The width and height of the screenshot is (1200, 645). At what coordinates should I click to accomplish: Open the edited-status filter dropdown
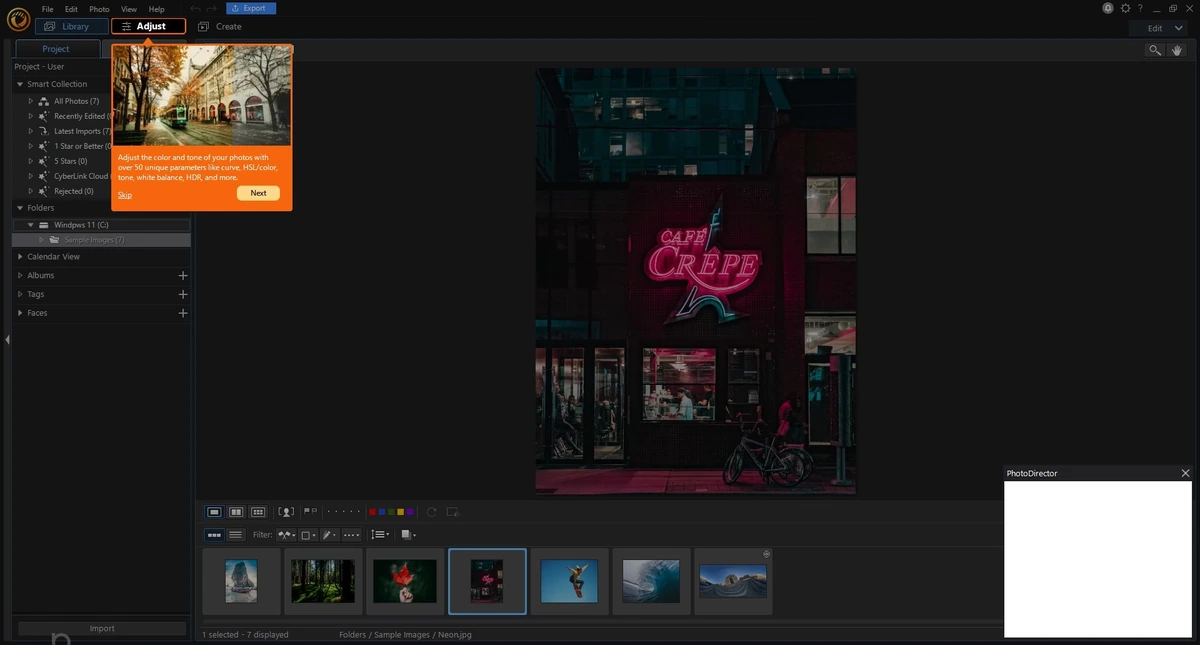329,535
